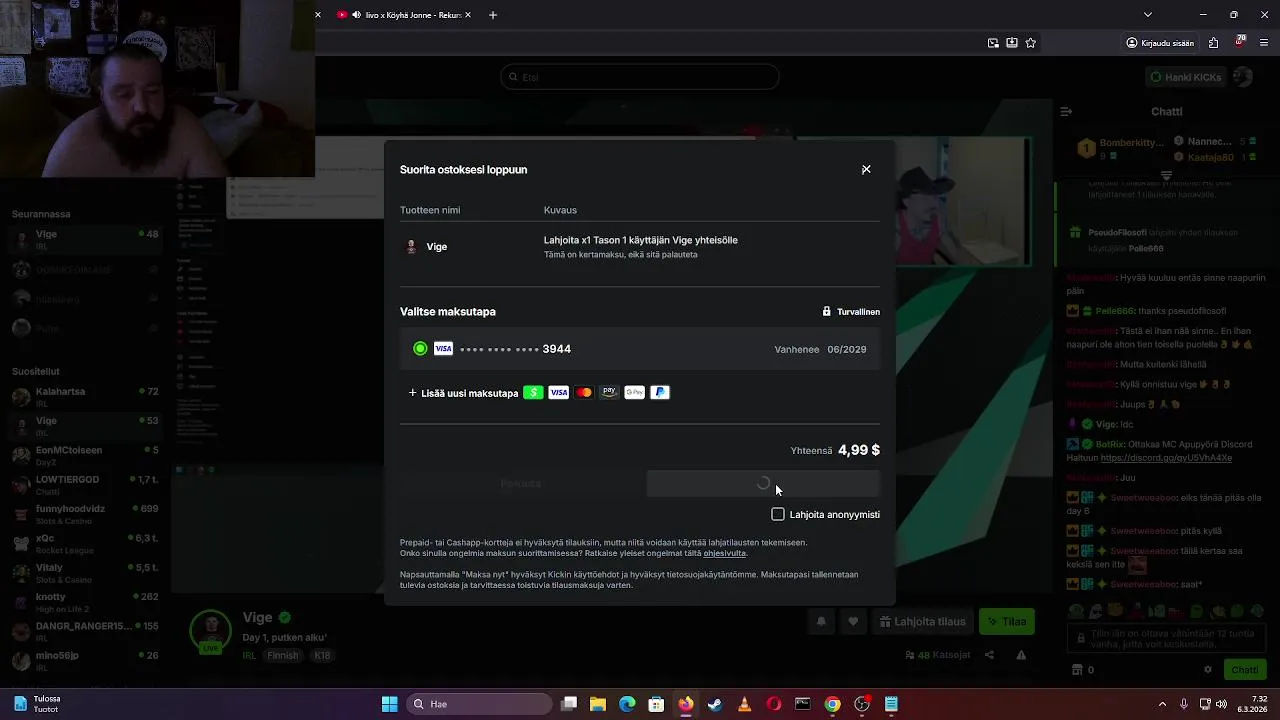
Task: Click the Turvallinen lock label
Action: [x=851, y=312]
